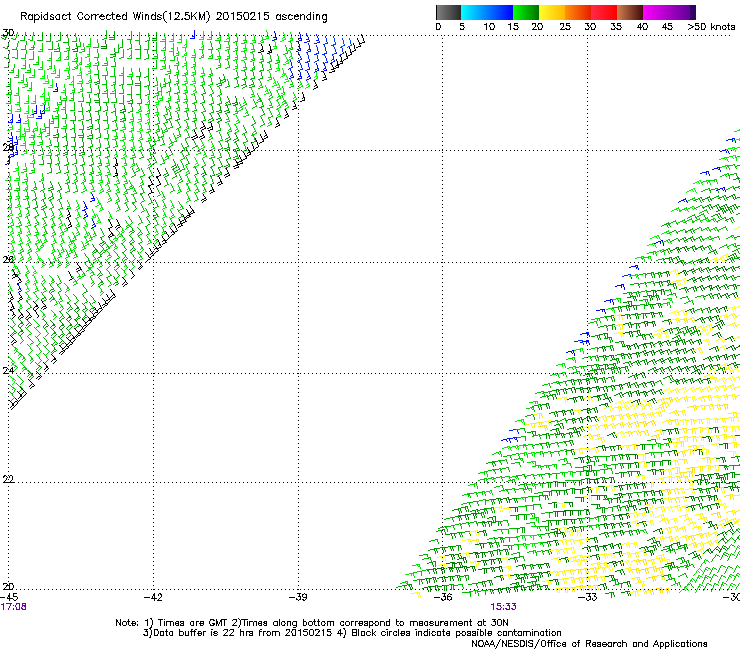Click the '45' legend scale label
Screen dimensions: 740x650
(x=667, y=27)
